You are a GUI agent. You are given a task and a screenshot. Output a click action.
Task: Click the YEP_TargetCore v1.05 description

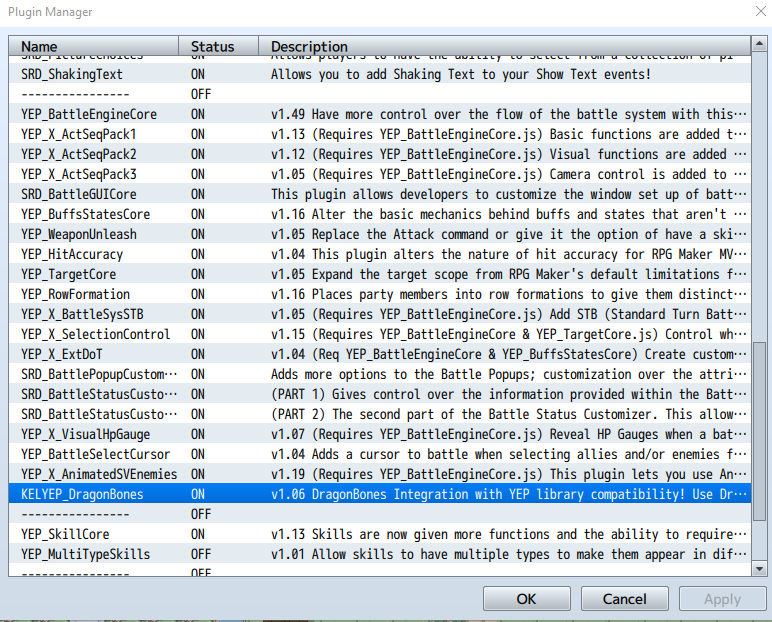(509, 274)
